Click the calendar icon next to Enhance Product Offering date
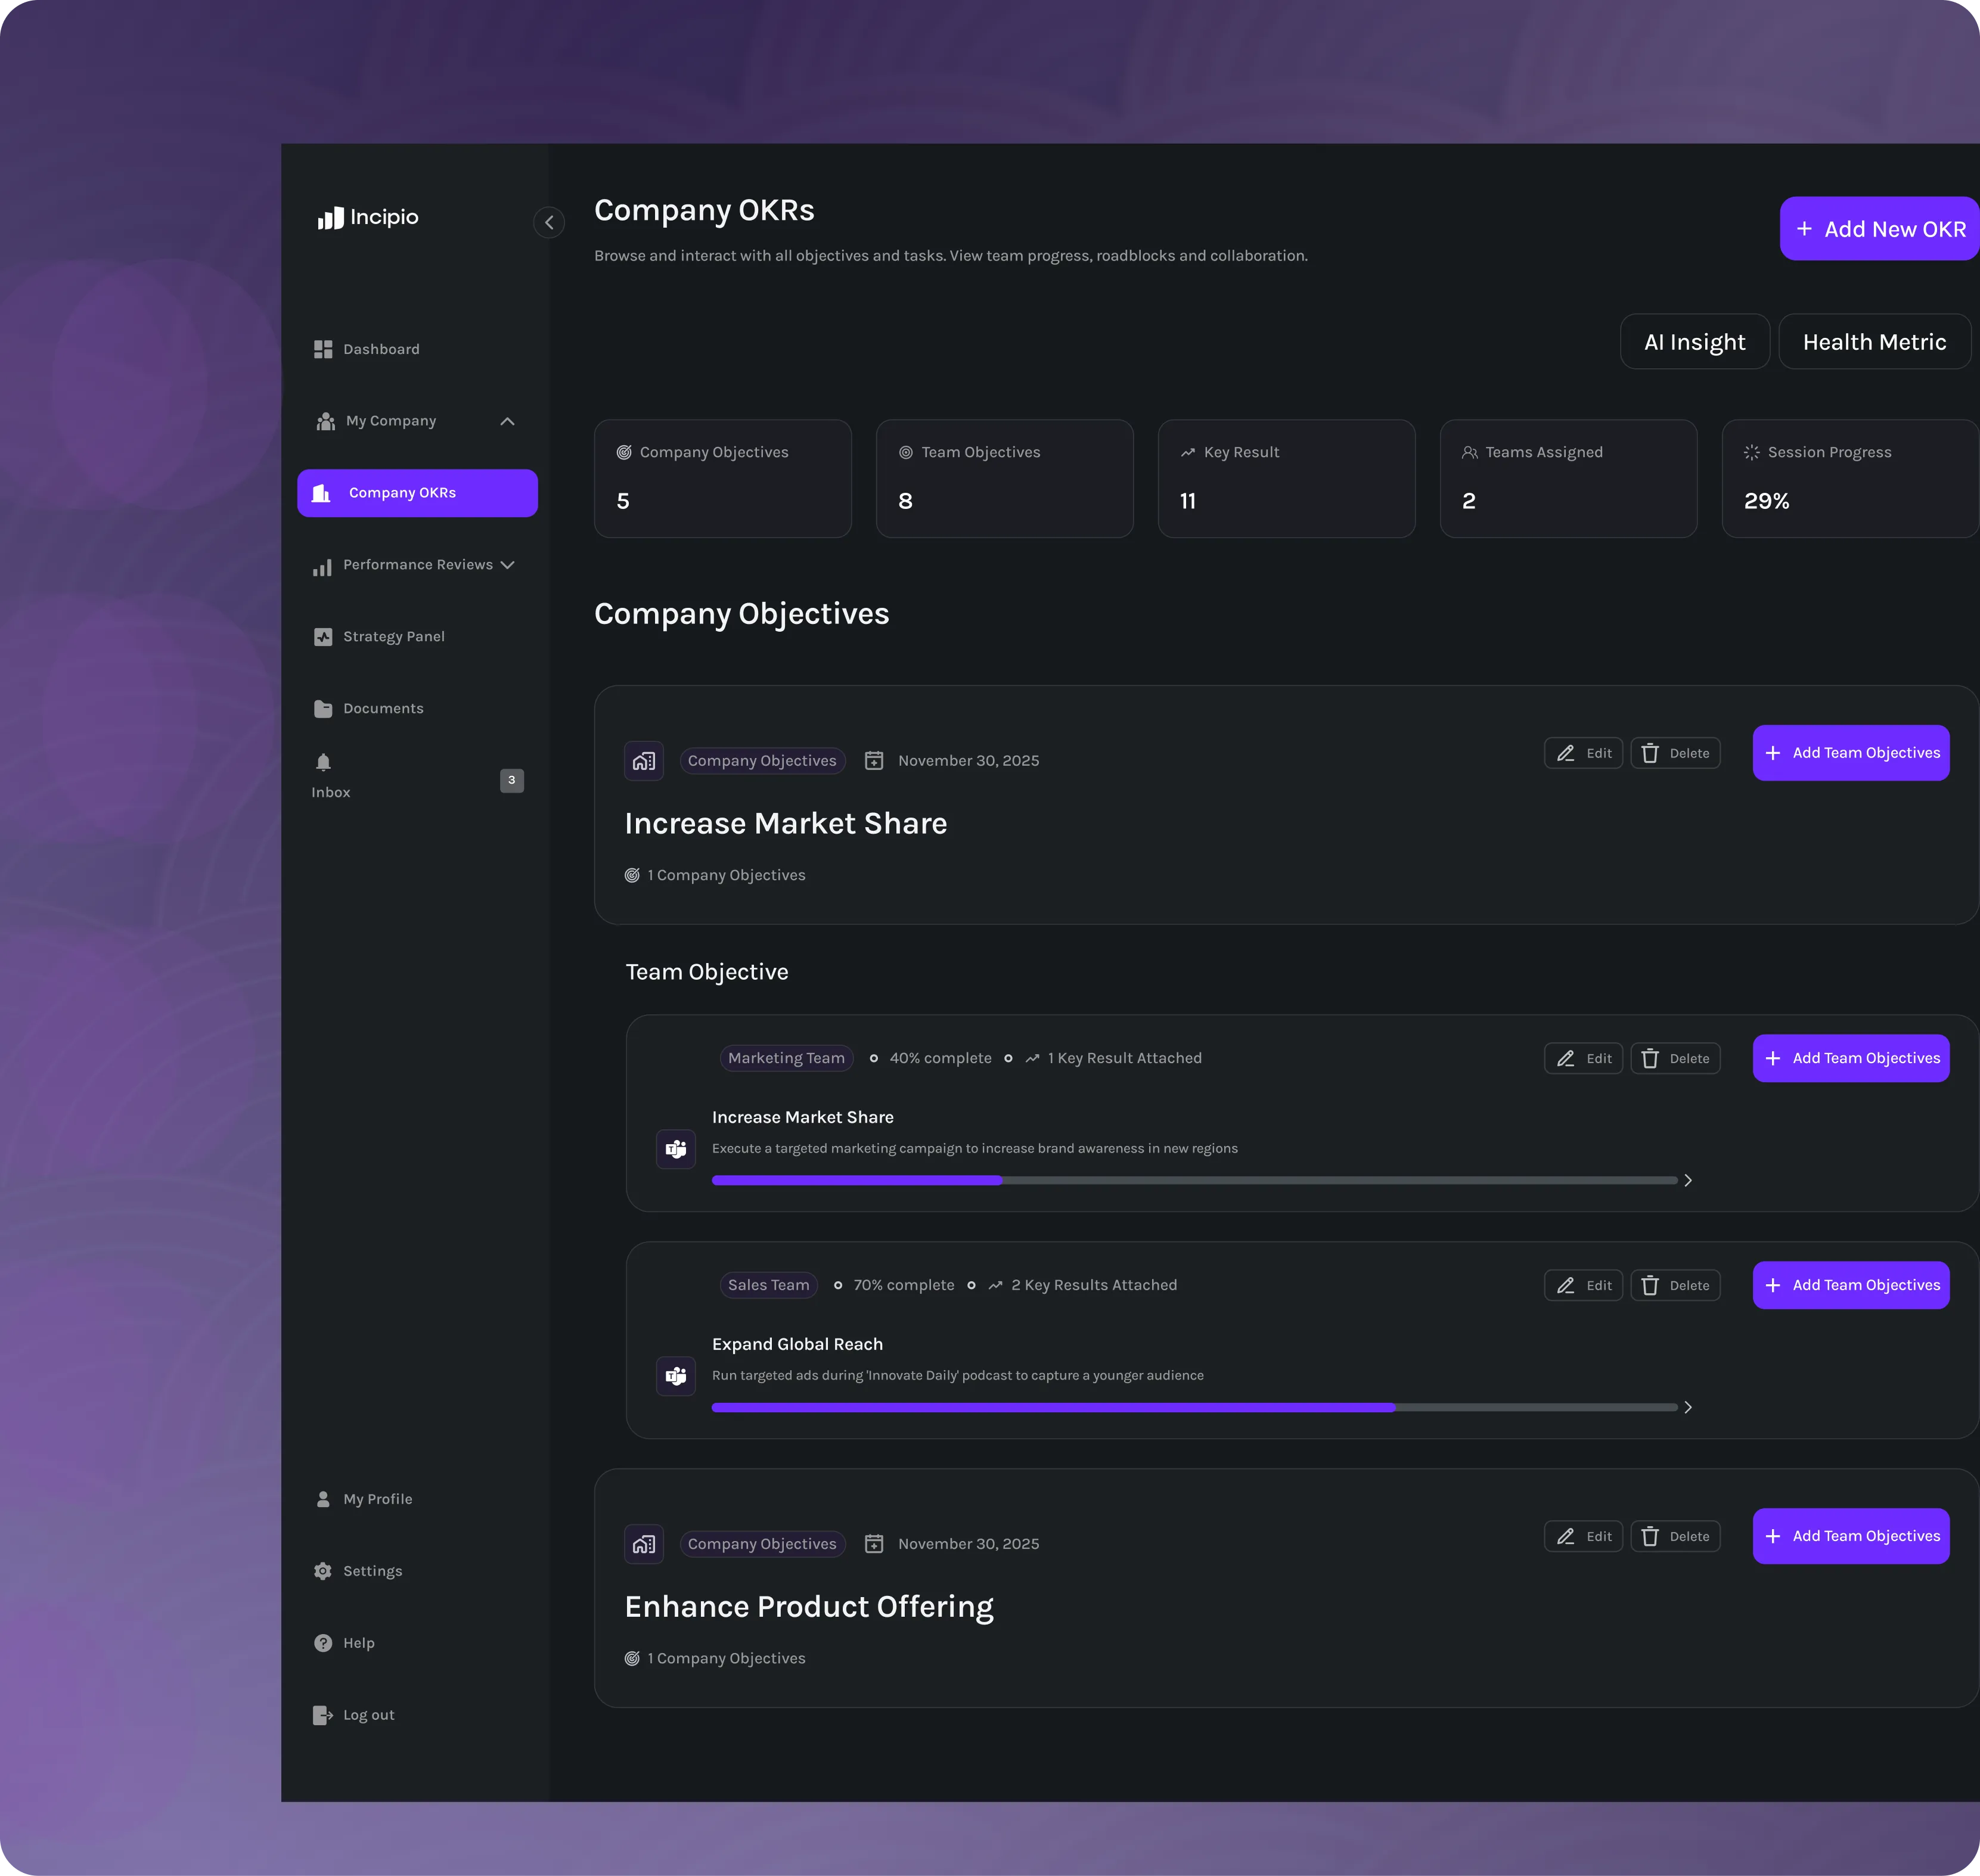 point(874,1544)
